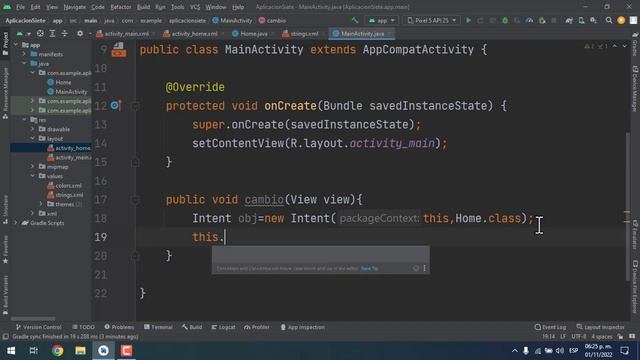The height and width of the screenshot is (360, 640).
Task: Click the related XML file gutter icon on line 9
Action: (119, 50)
